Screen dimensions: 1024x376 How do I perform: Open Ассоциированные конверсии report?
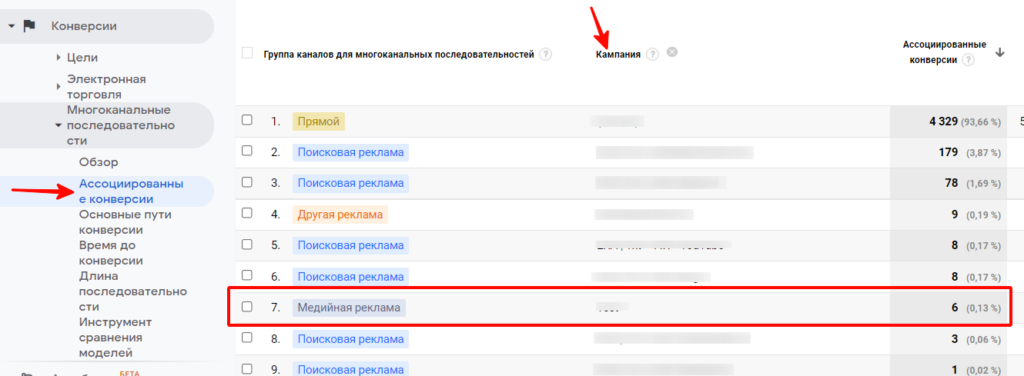tap(131, 192)
